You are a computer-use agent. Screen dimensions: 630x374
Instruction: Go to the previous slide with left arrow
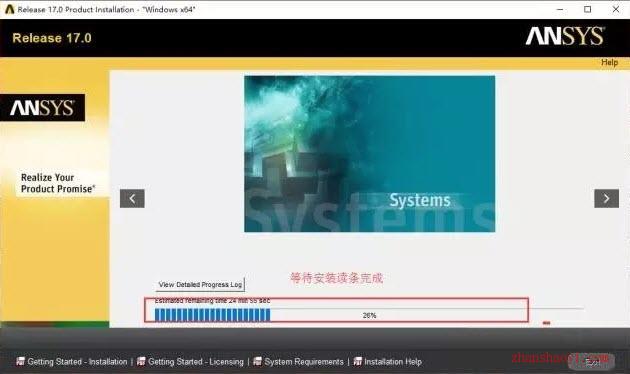coord(132,198)
